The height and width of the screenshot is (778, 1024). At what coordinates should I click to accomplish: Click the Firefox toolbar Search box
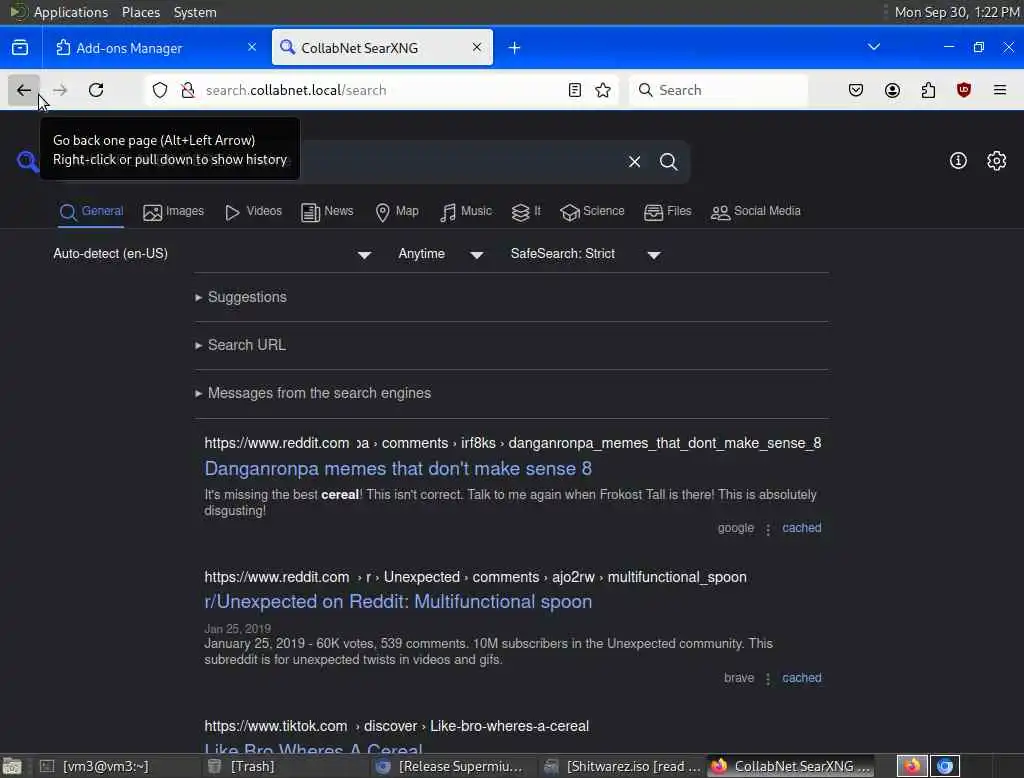(x=718, y=90)
